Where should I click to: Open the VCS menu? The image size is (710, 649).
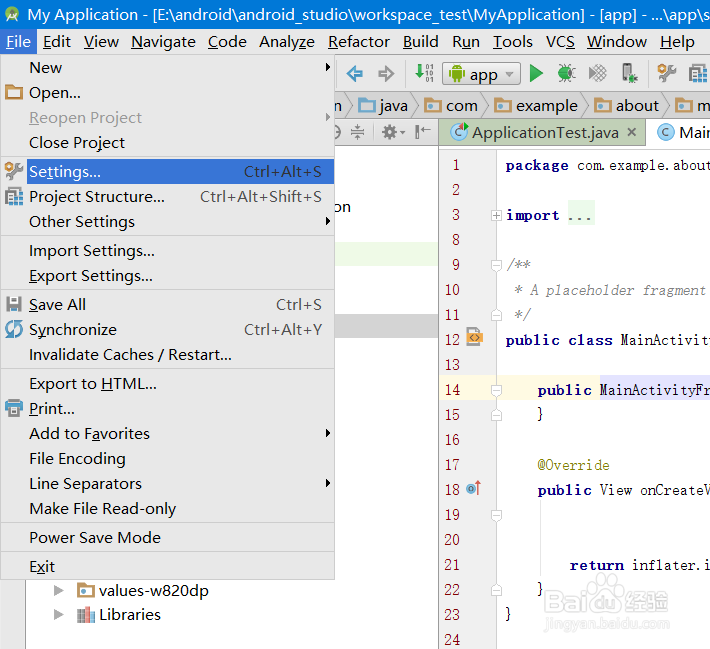coord(560,42)
